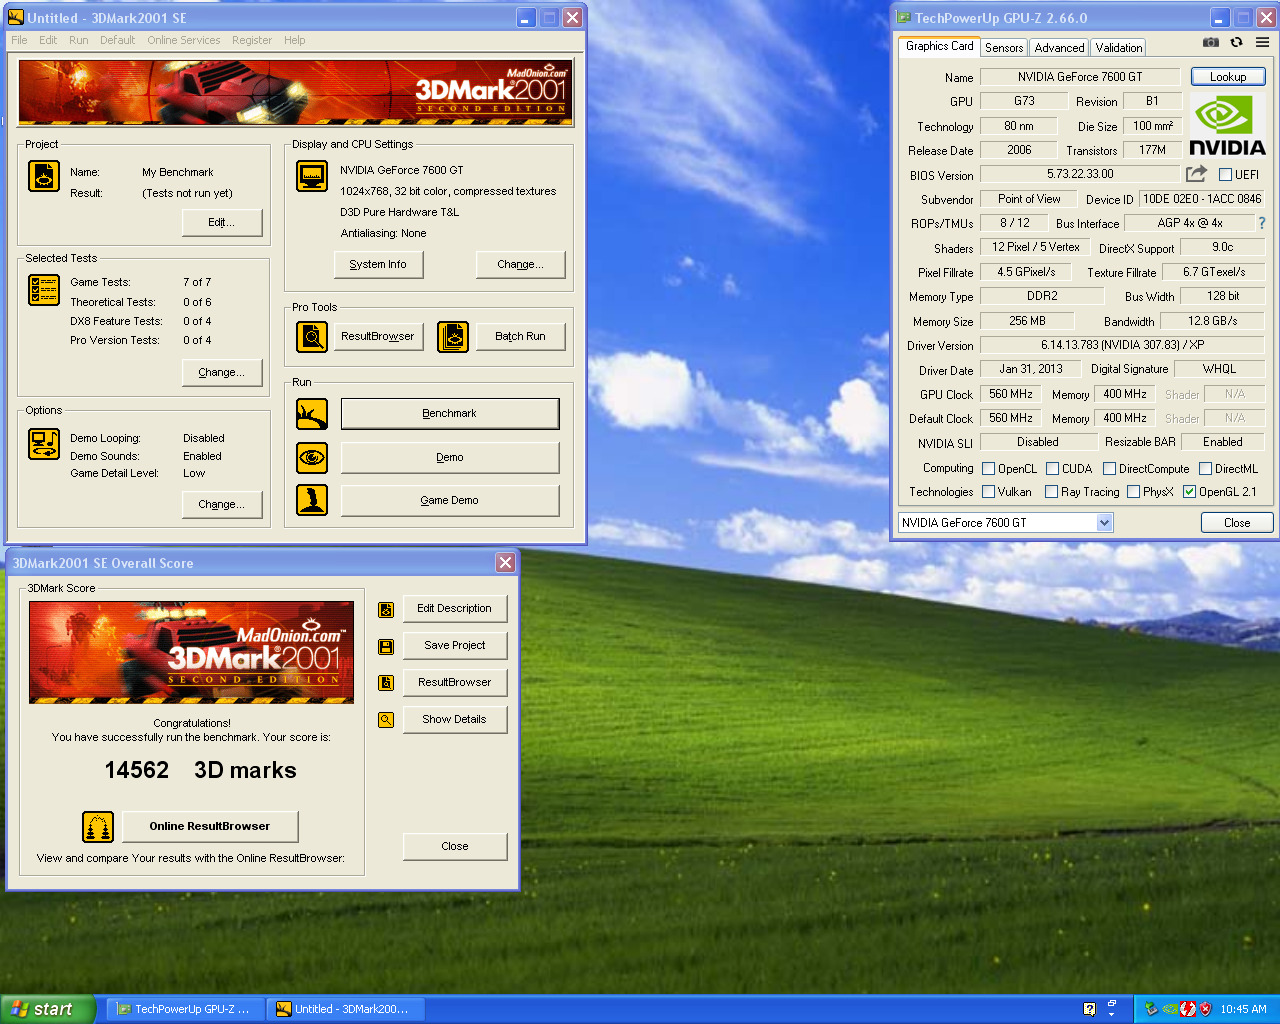Open the Online Services menu
1280x1024 pixels.
point(184,40)
